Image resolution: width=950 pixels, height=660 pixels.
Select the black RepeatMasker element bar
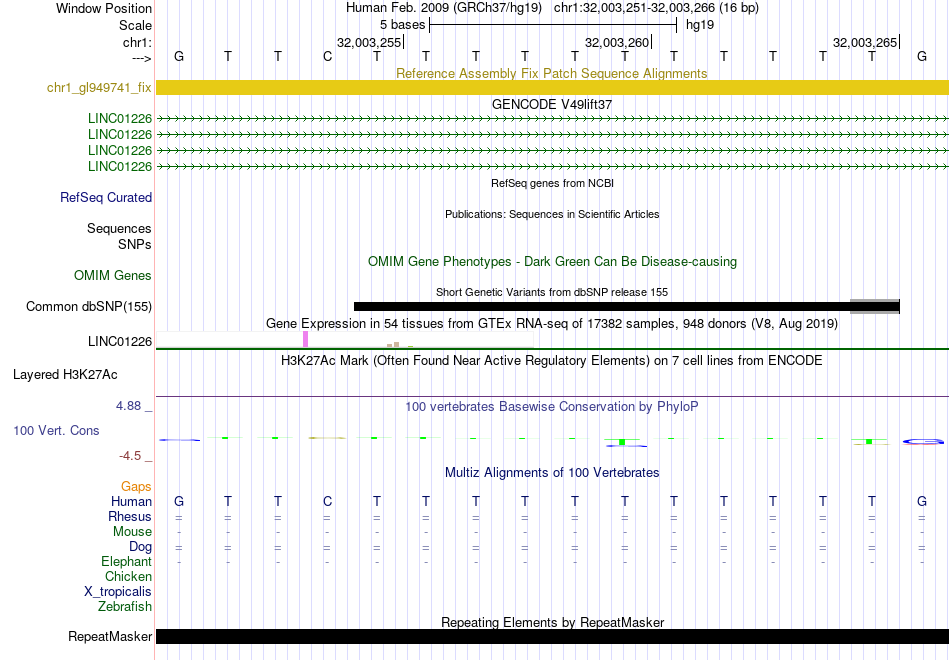(x=552, y=636)
